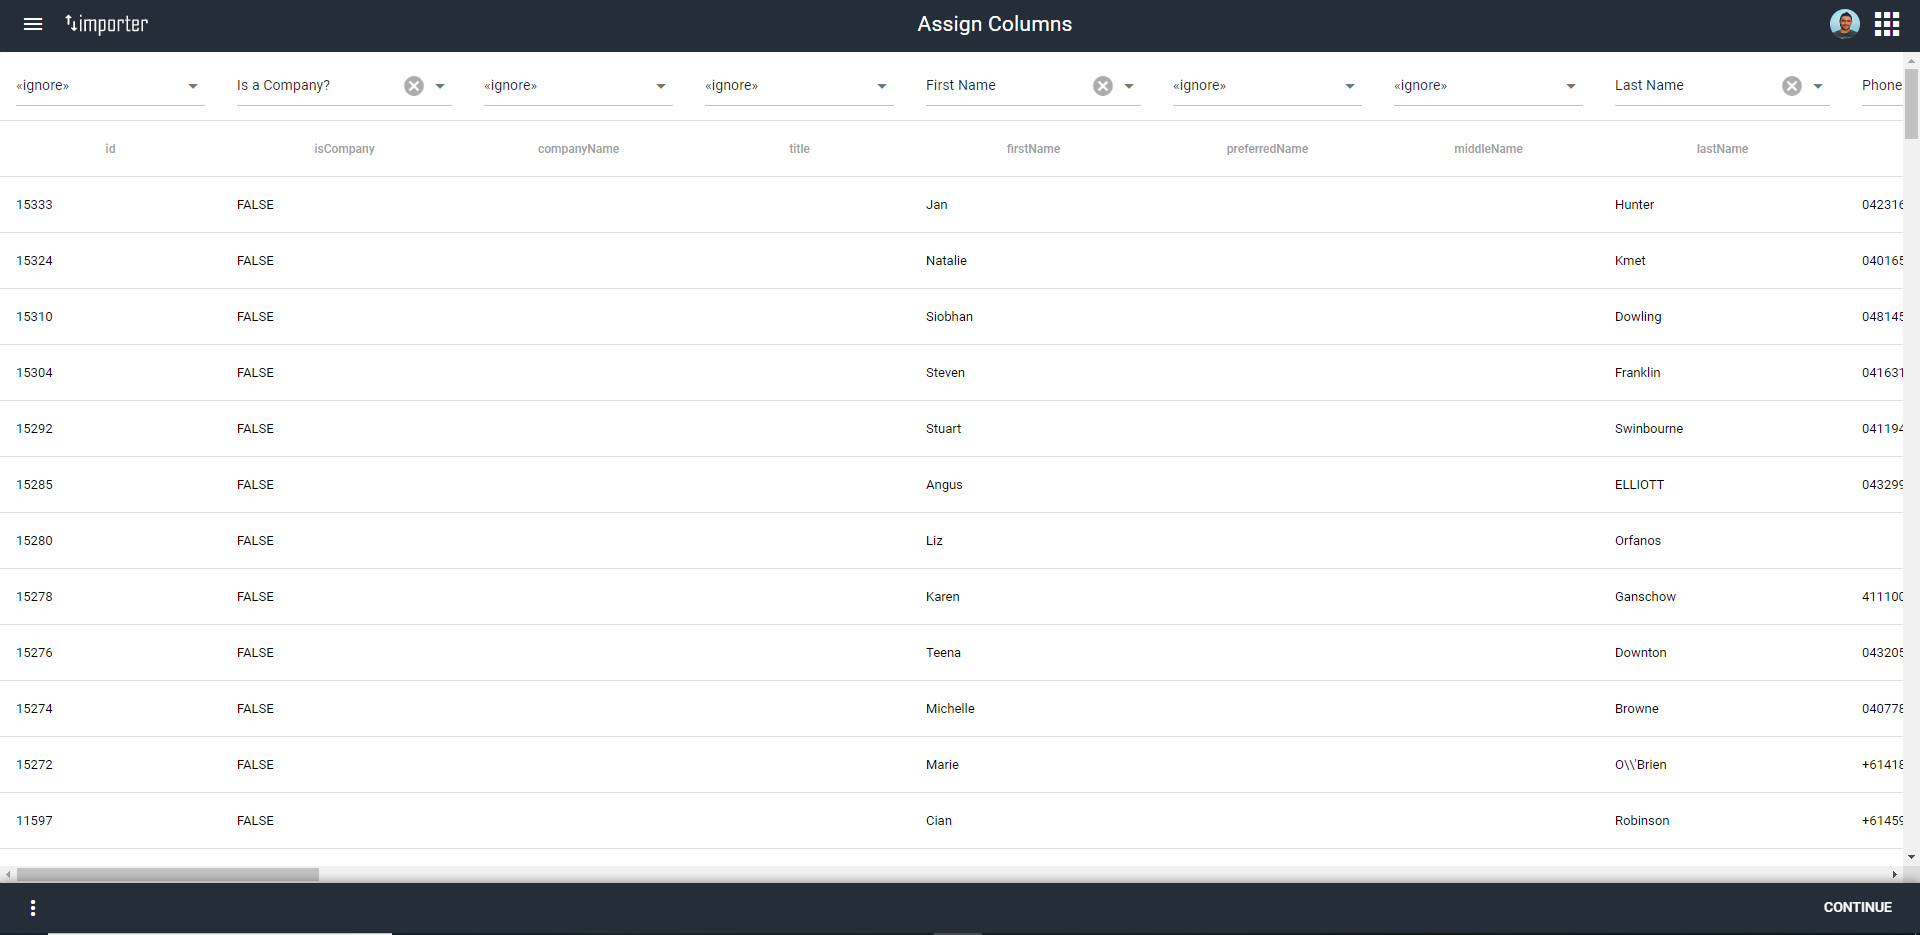Clear the Last Name column mapping
Image resolution: width=1920 pixels, height=935 pixels.
click(x=1791, y=85)
